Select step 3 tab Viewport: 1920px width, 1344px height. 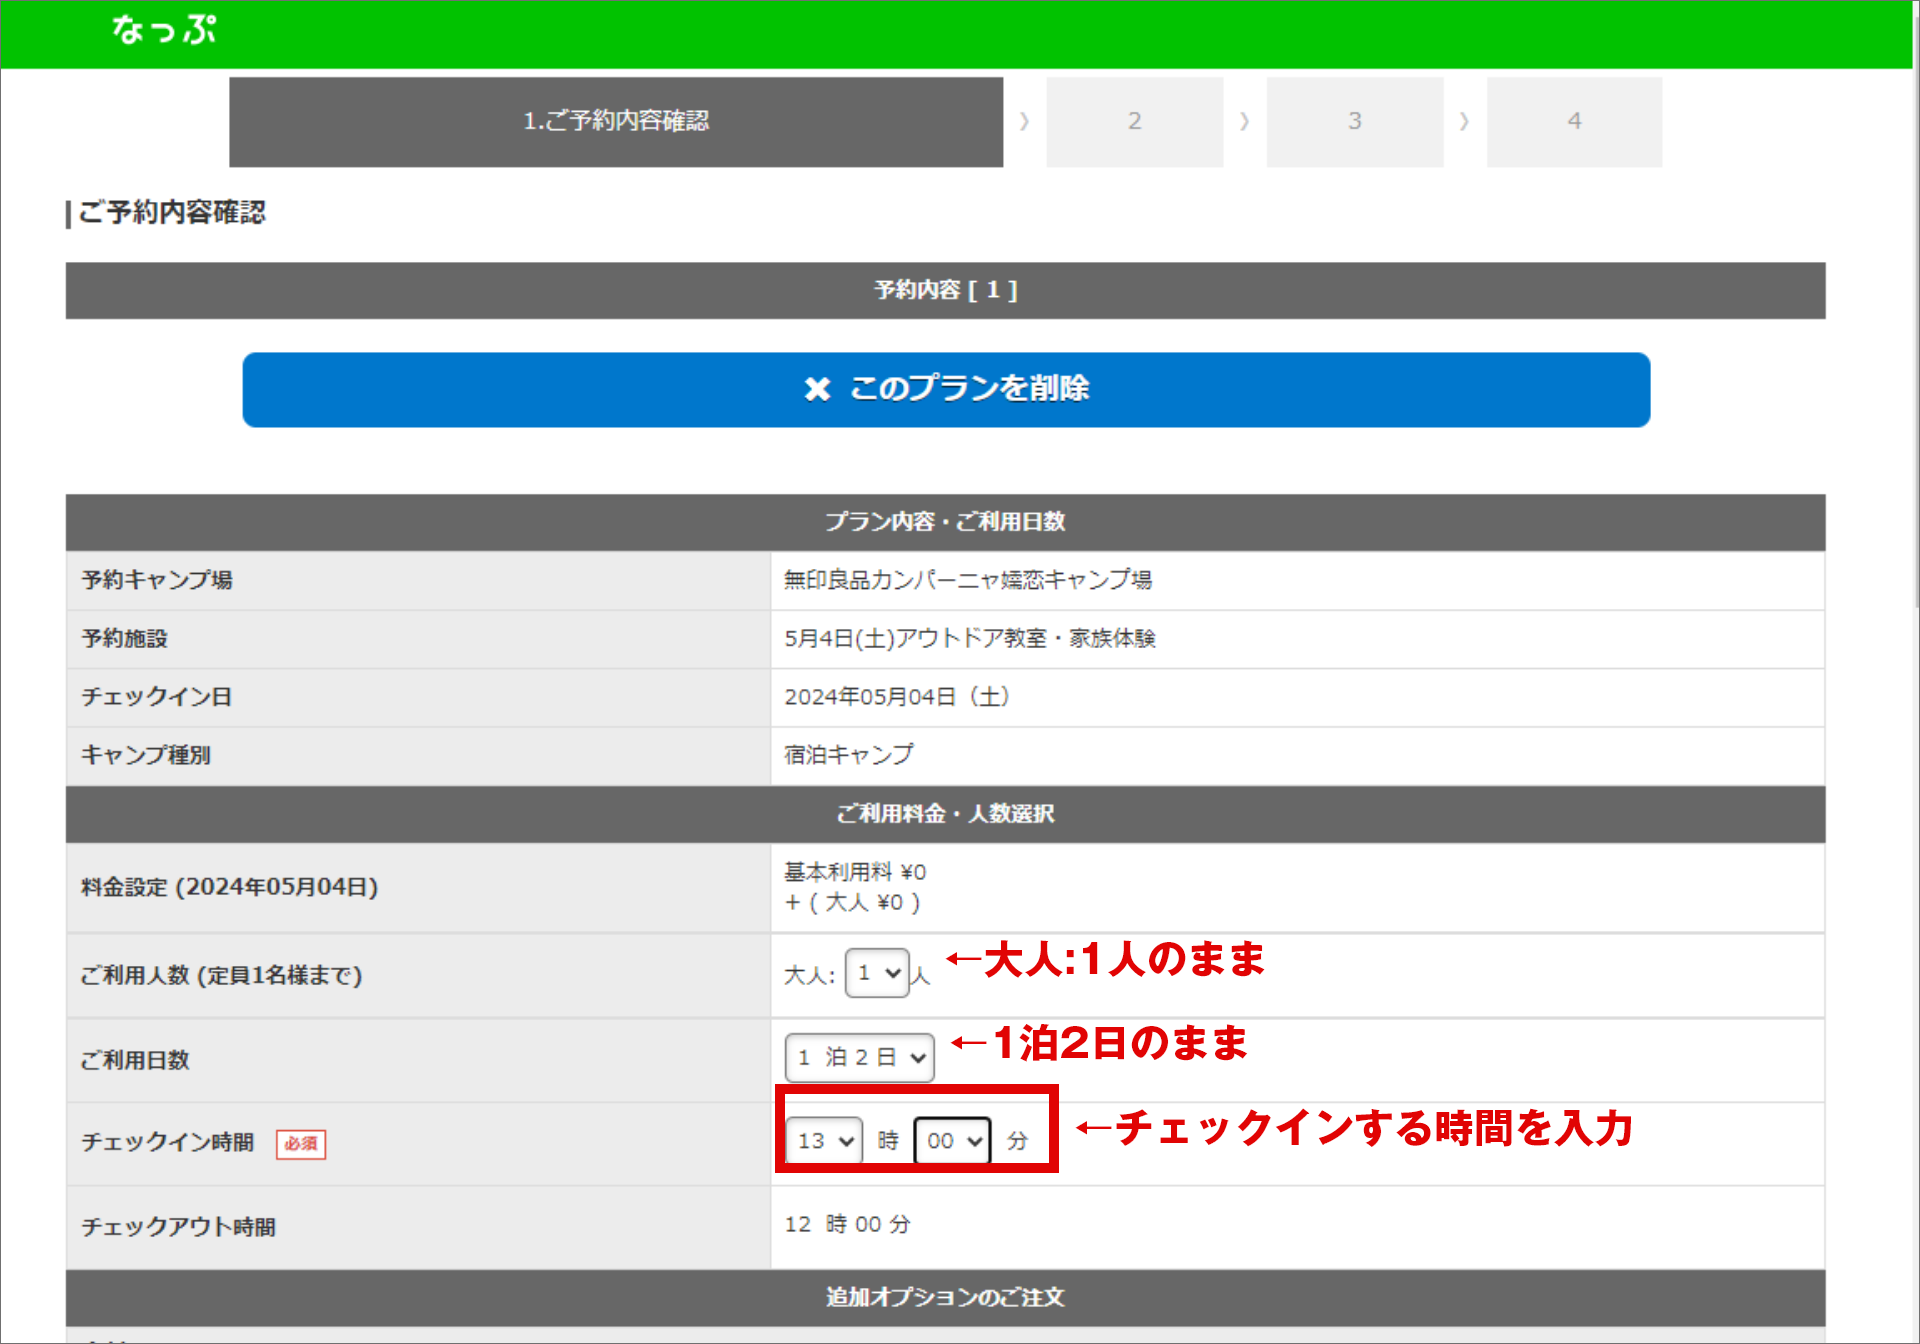point(1354,122)
